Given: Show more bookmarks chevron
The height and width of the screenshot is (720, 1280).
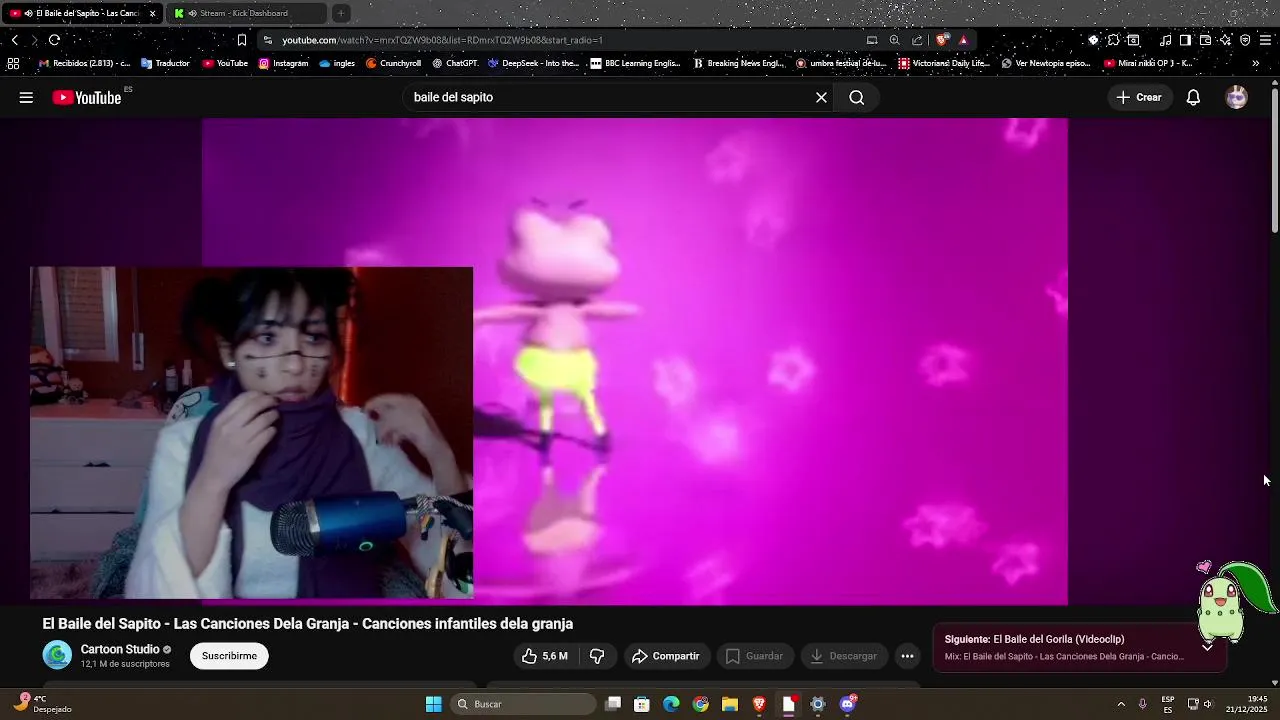Looking at the screenshot, I should click(1256, 63).
